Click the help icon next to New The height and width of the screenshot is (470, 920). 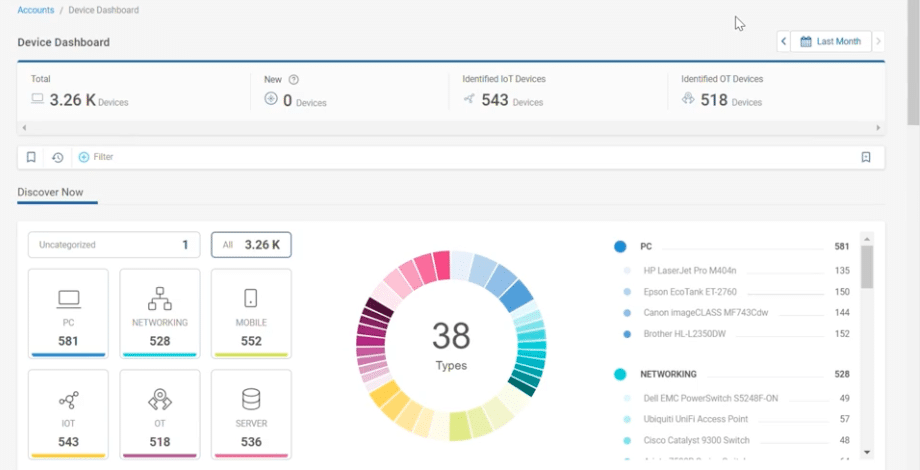click(294, 79)
